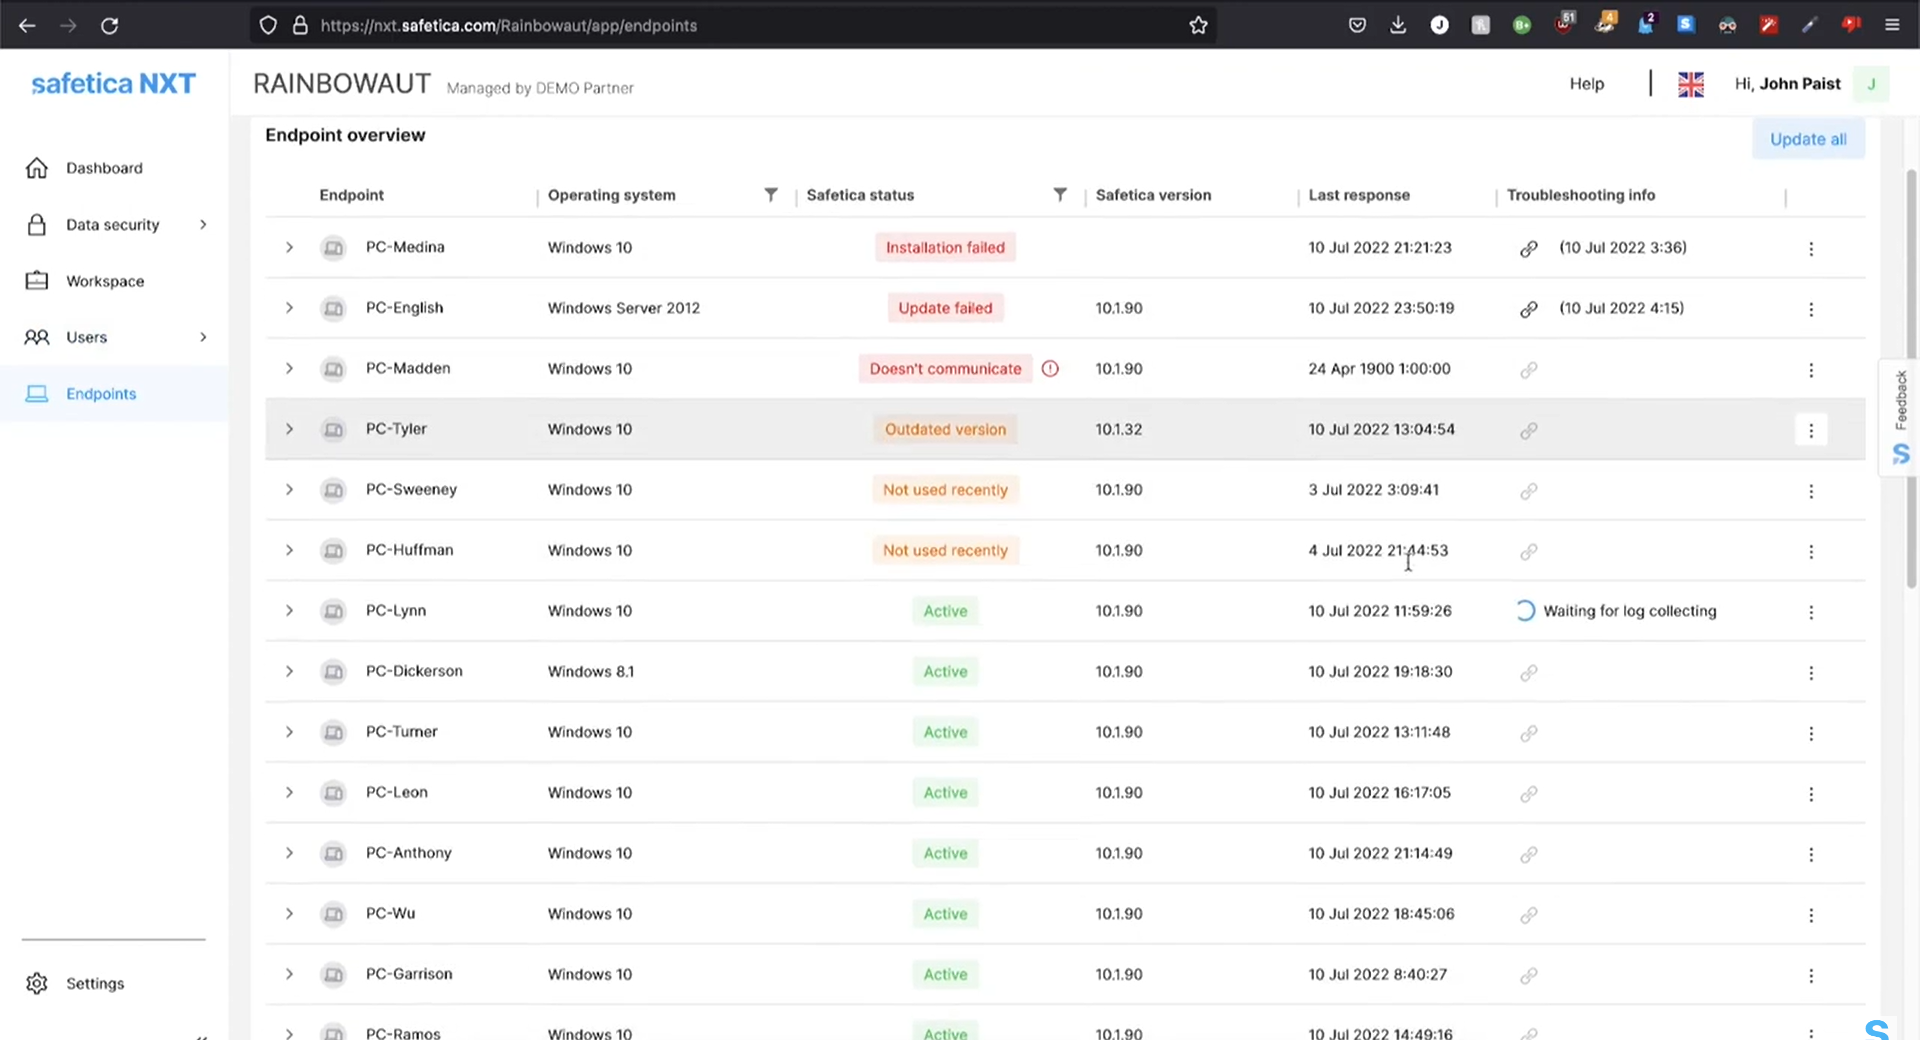Open the Help link in header
Screen dimensions: 1920x1040
tap(1586, 84)
